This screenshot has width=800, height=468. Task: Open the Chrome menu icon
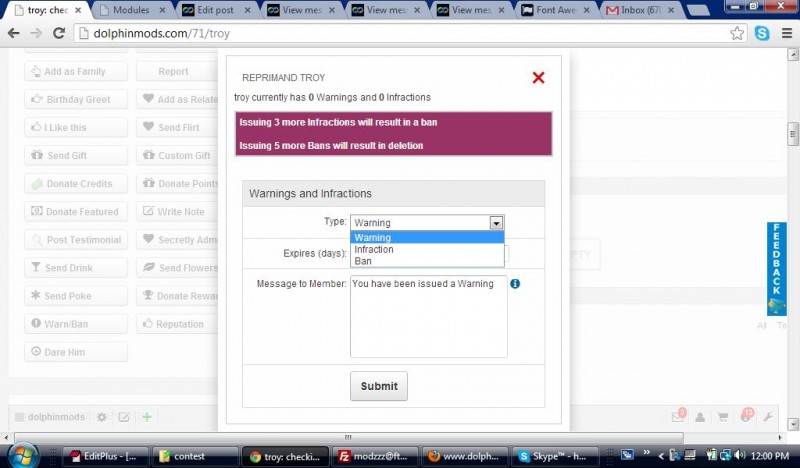787,34
